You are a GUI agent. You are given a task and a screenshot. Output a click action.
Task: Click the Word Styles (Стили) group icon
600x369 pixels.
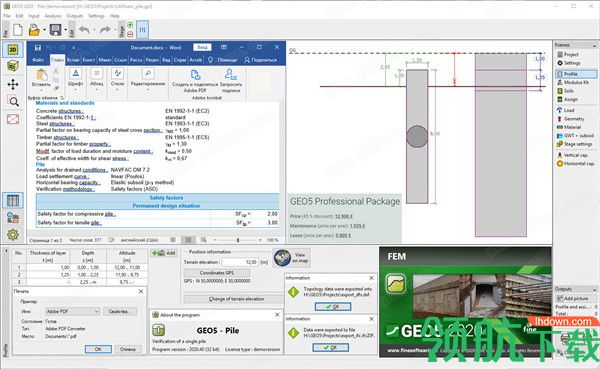tap(117, 73)
